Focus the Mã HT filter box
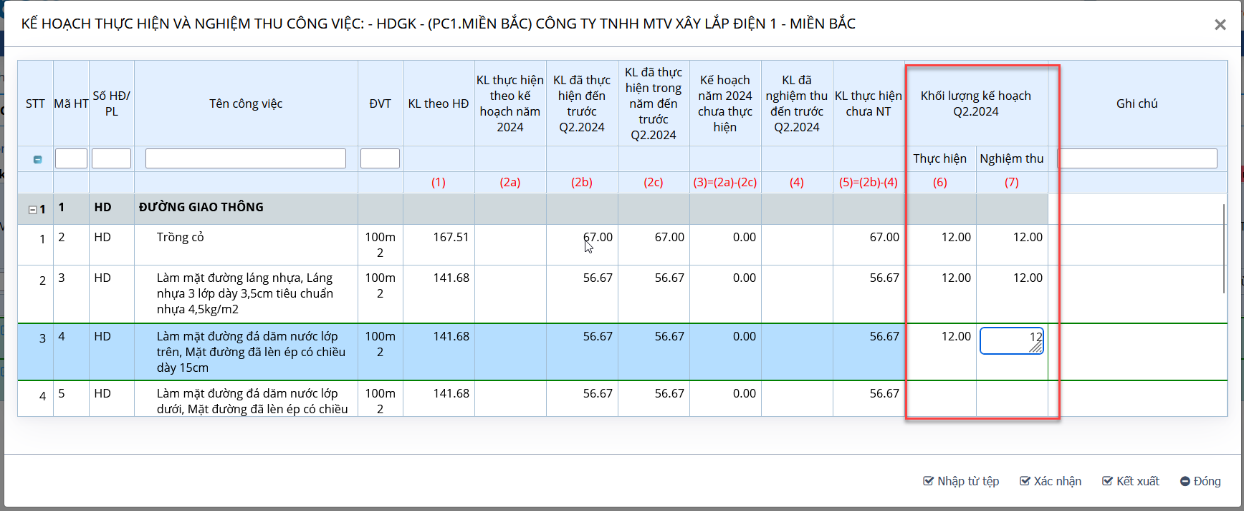The image size is (1244, 511). [x=71, y=159]
